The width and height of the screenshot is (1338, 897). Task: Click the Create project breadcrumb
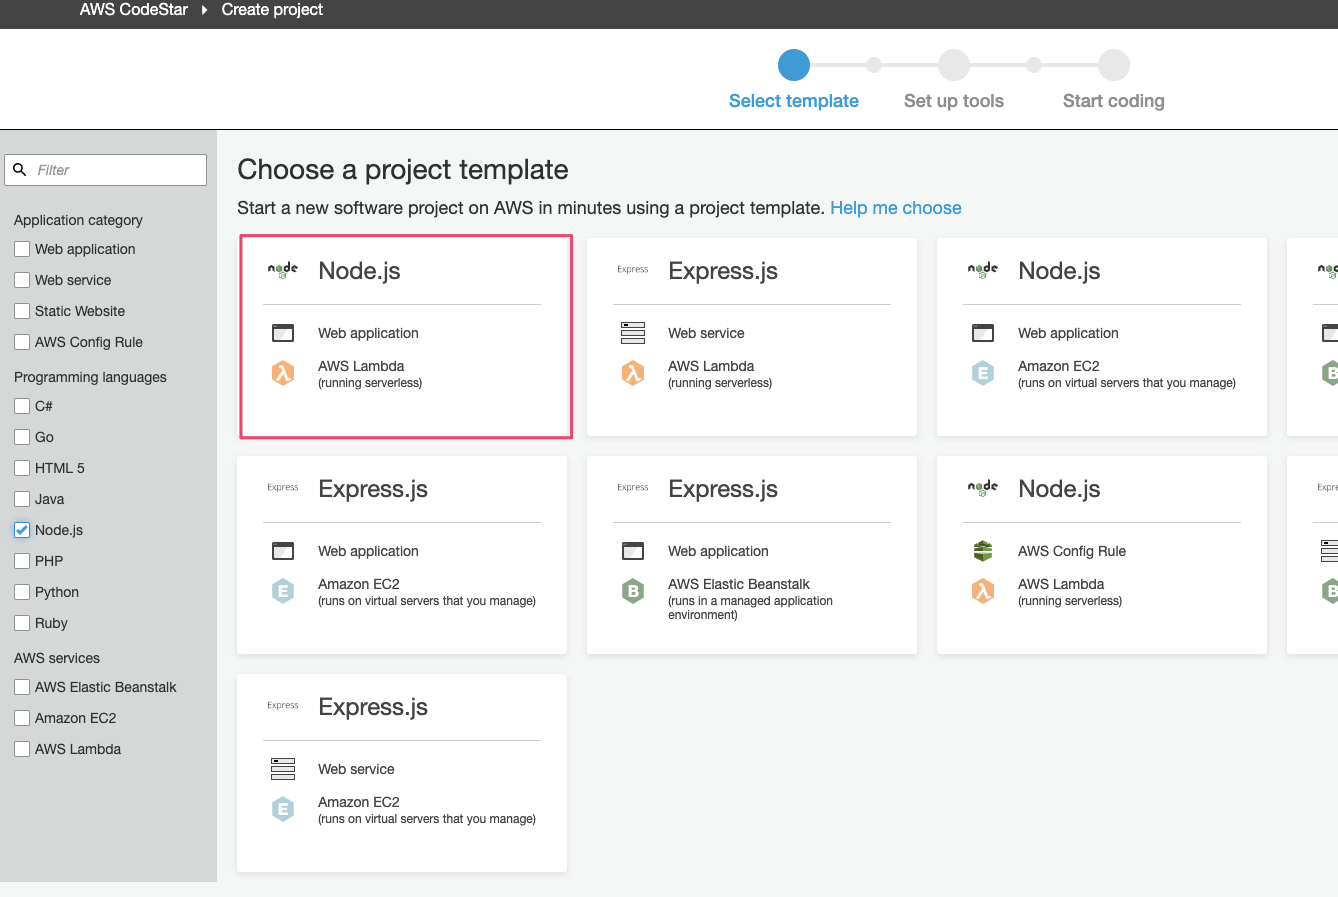(272, 10)
